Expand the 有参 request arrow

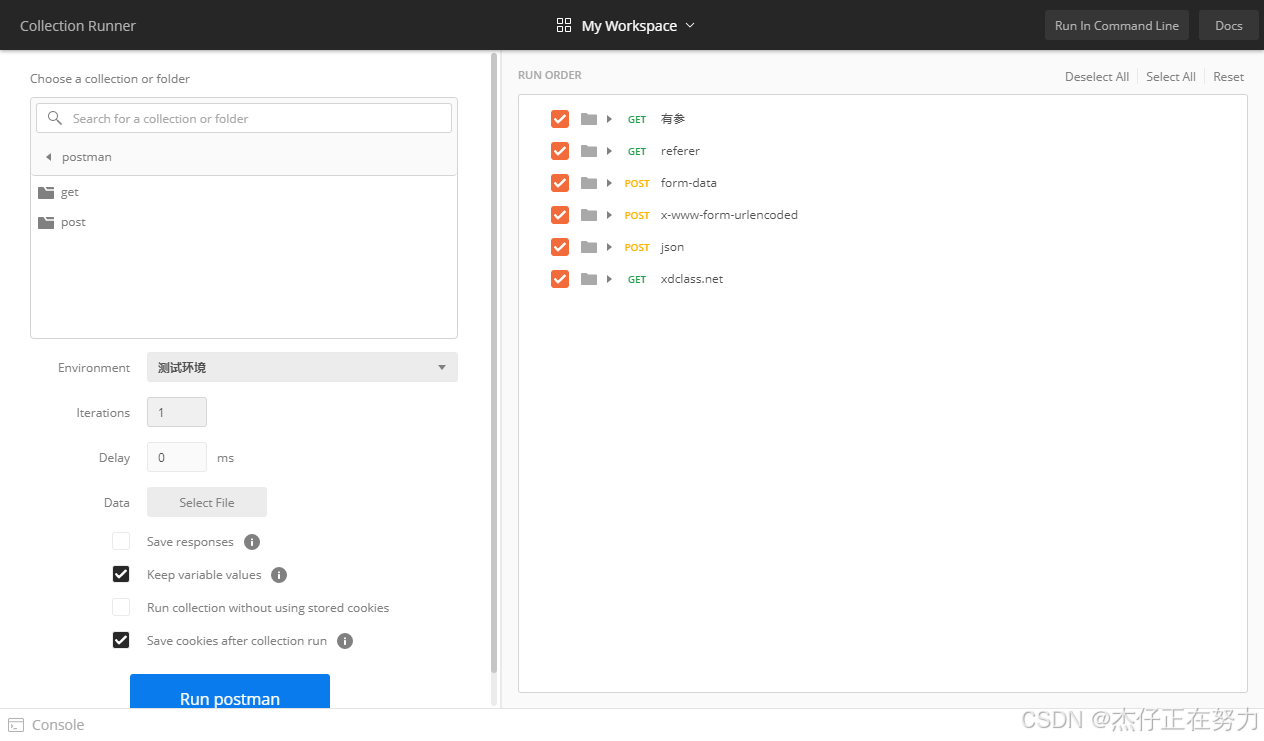[609, 119]
